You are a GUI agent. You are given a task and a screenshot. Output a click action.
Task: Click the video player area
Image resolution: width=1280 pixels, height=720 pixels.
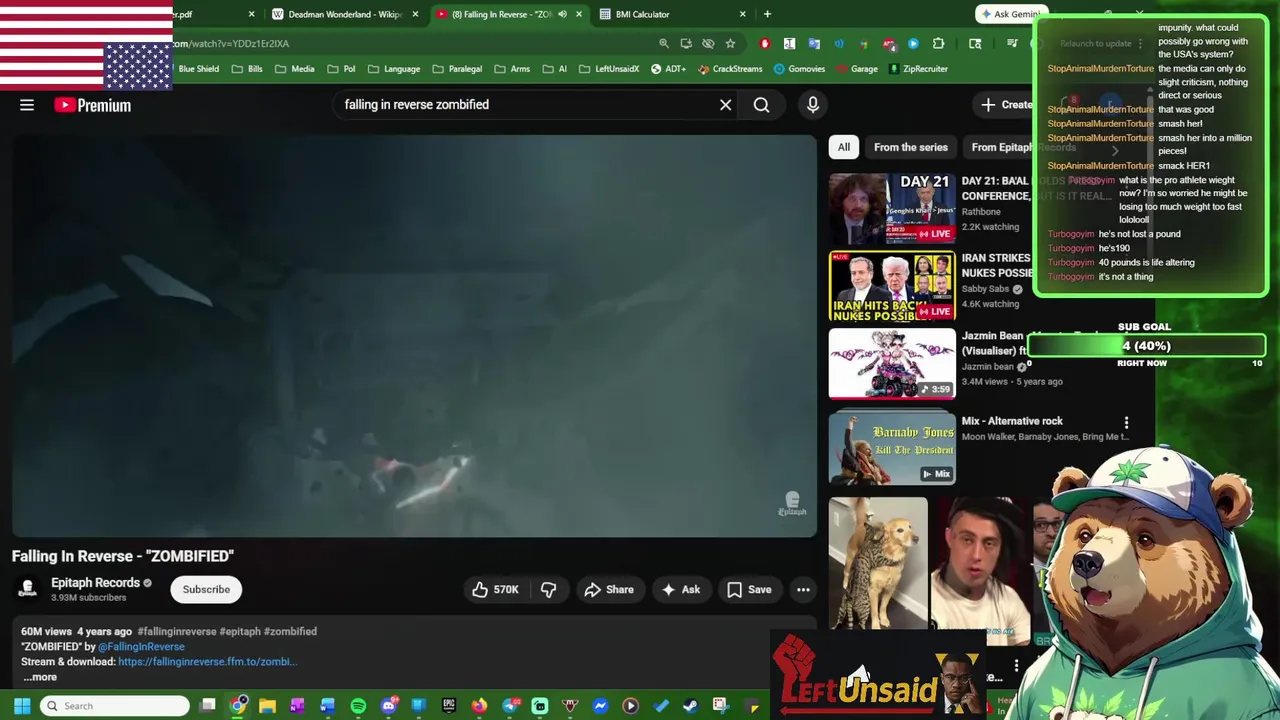tap(414, 336)
